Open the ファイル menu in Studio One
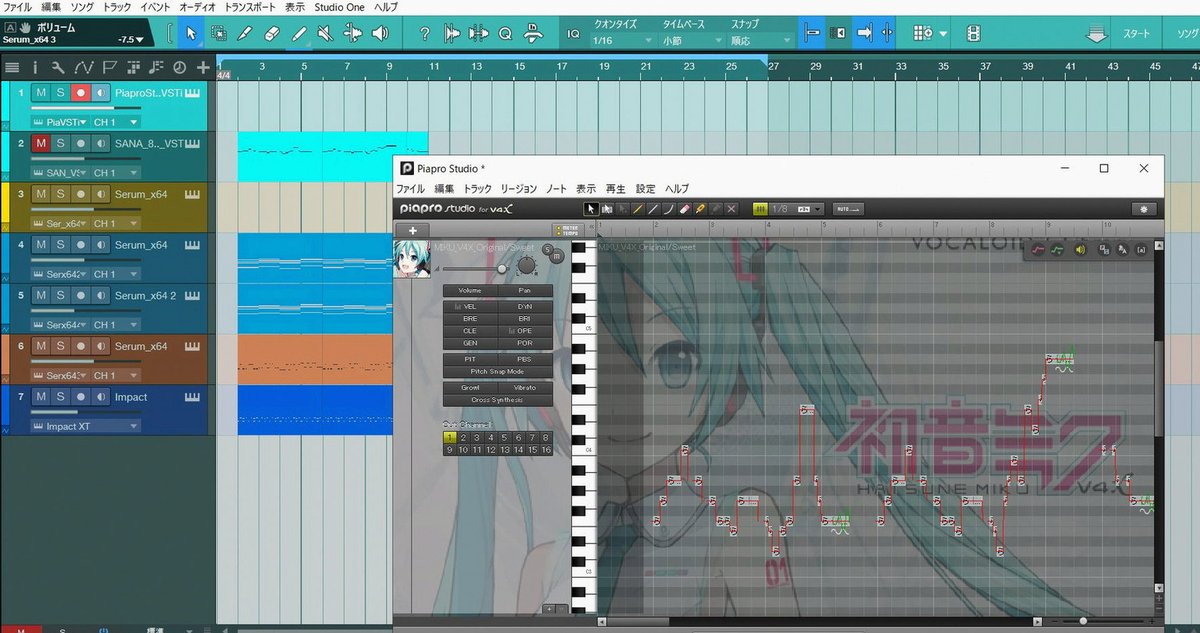Viewport: 1200px width, 633px height. [x=18, y=7]
